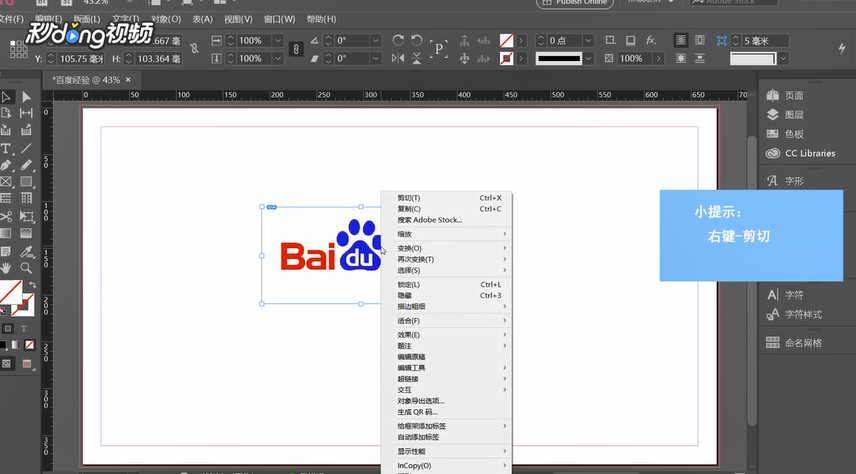Image resolution: width=856 pixels, height=474 pixels.
Task: Open 表(A) menu in menu bar
Action: click(203, 19)
